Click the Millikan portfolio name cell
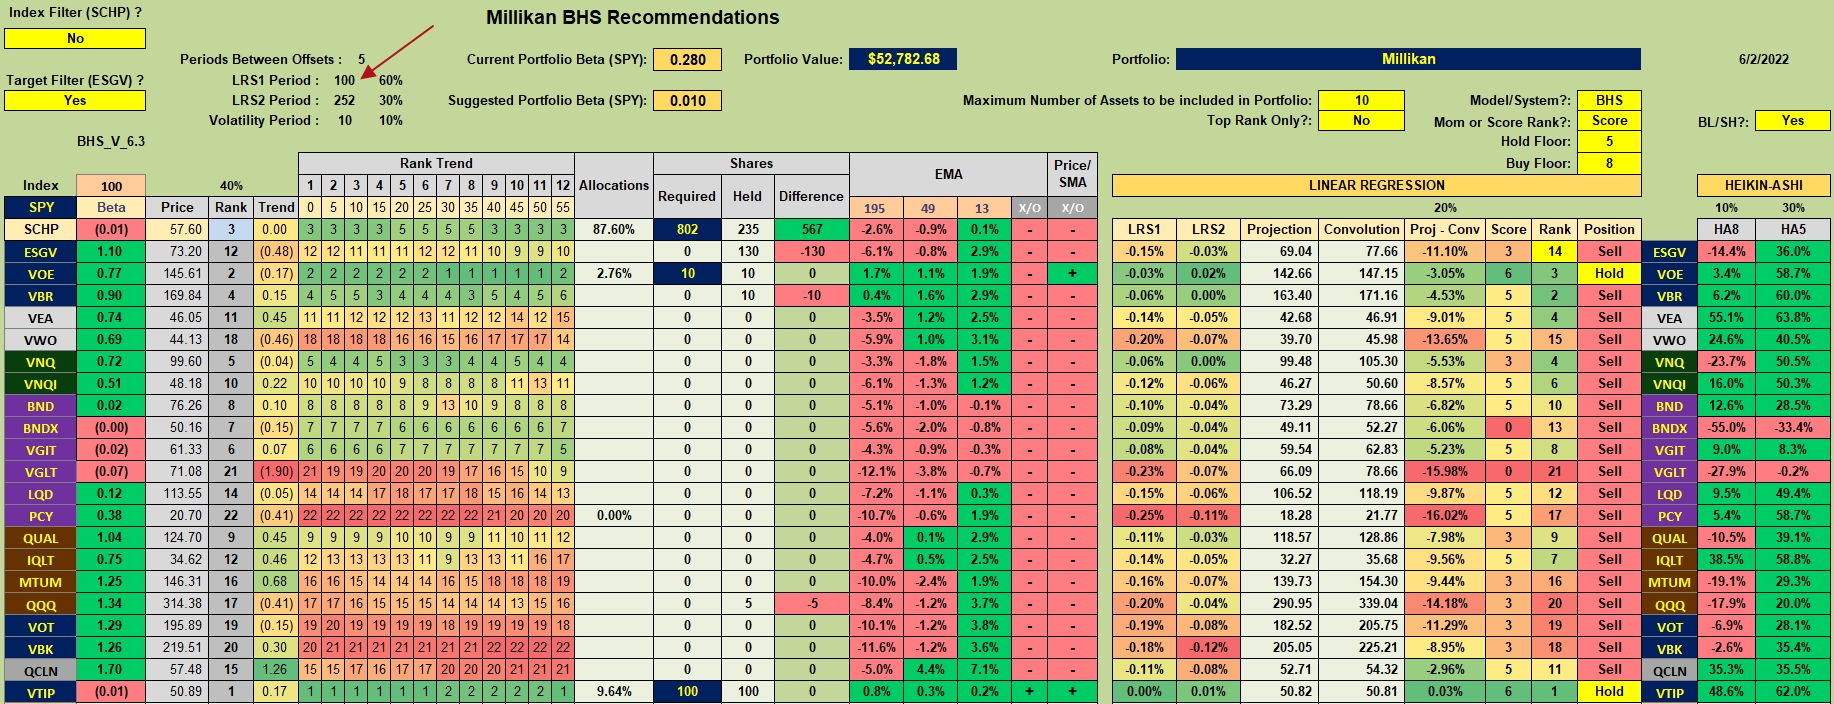Viewport: 1834px width, 704px height. (x=1408, y=59)
